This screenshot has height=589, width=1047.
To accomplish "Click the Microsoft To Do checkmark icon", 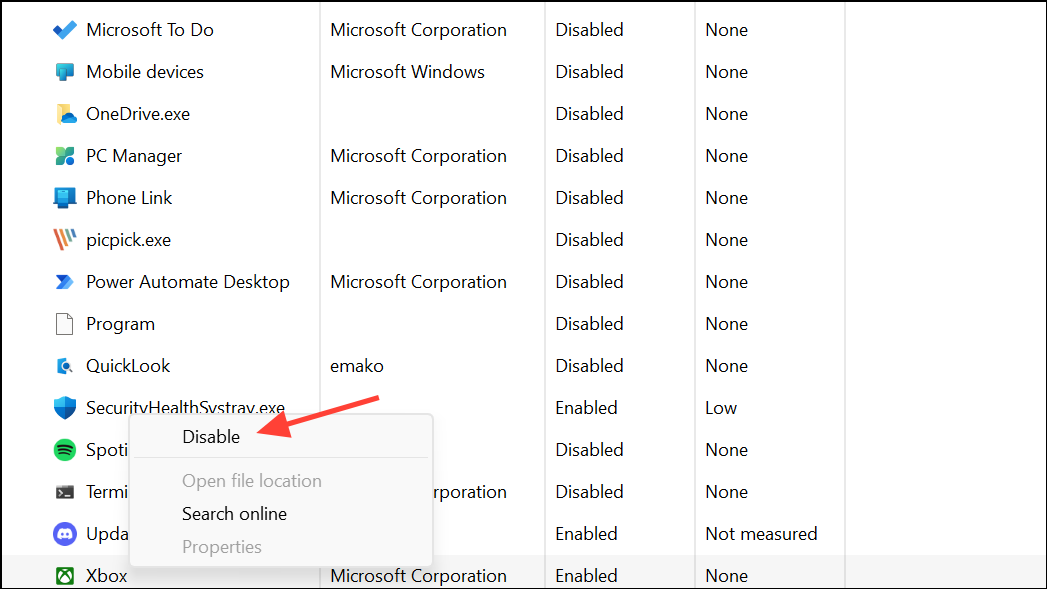I will 65,30.
